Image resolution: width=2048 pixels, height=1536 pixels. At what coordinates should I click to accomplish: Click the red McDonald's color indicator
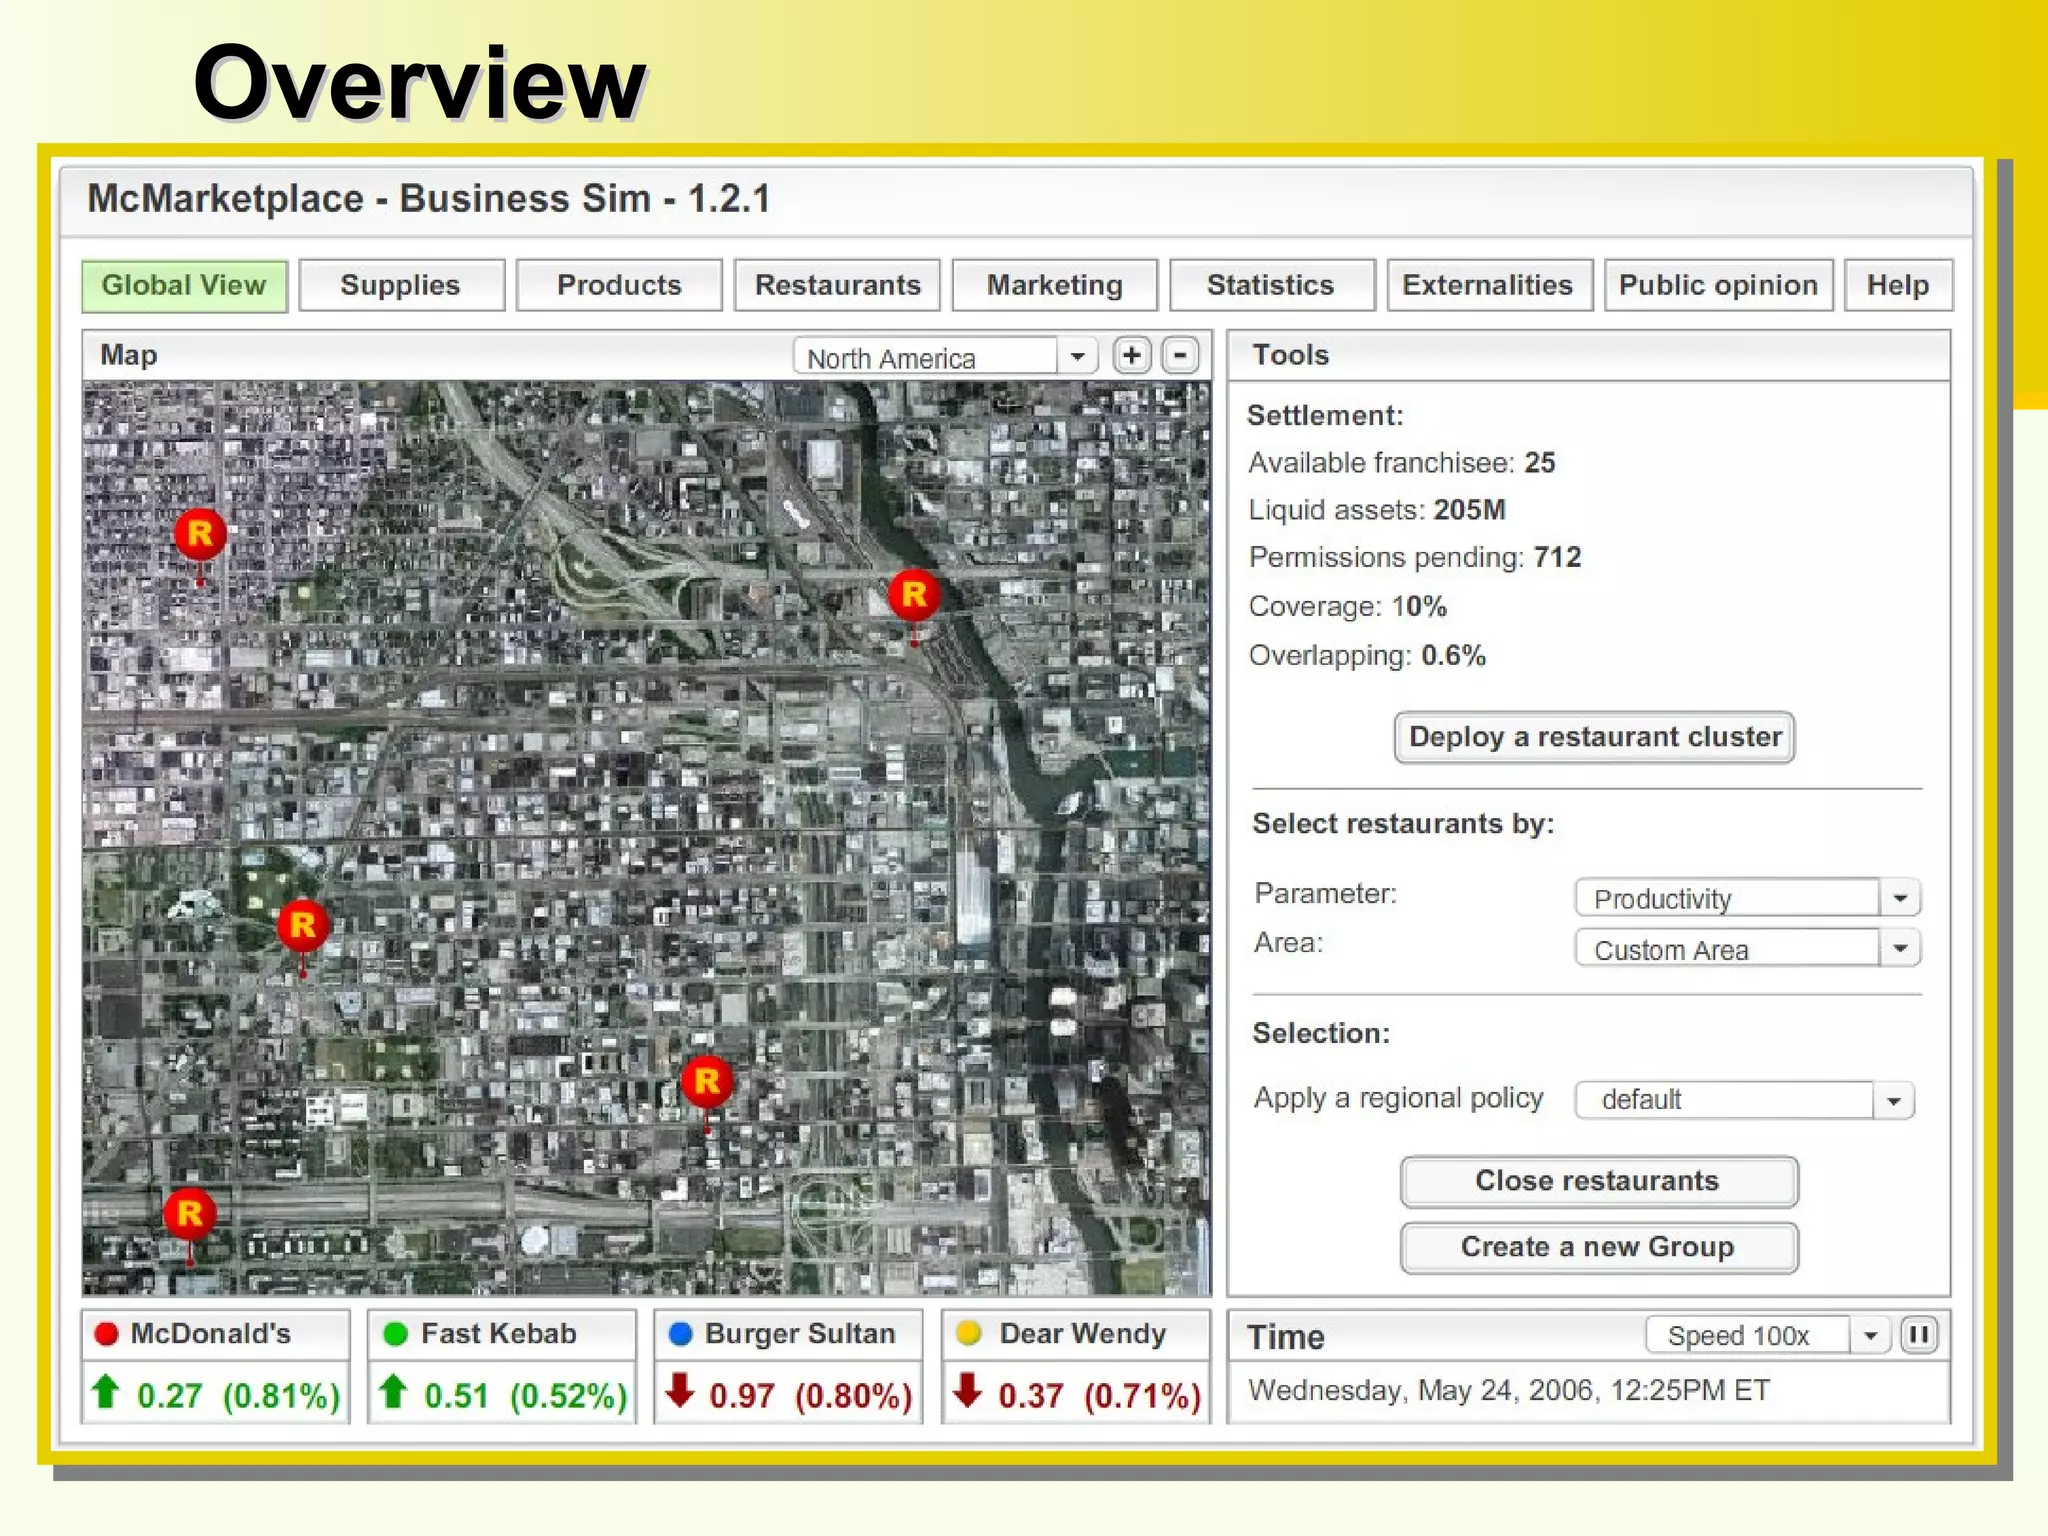click(107, 1334)
